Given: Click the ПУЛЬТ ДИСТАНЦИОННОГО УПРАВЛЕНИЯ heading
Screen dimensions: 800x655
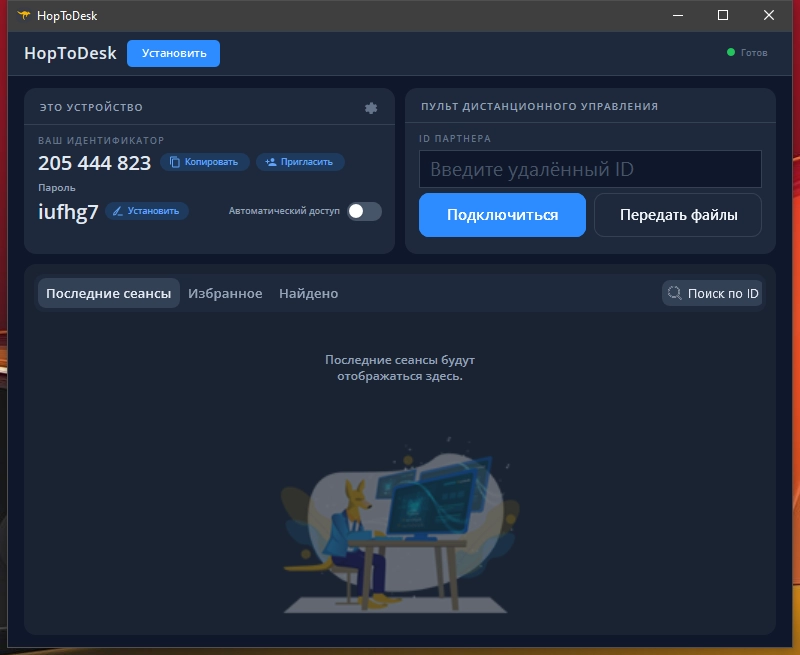Looking at the screenshot, I should click(x=539, y=106).
